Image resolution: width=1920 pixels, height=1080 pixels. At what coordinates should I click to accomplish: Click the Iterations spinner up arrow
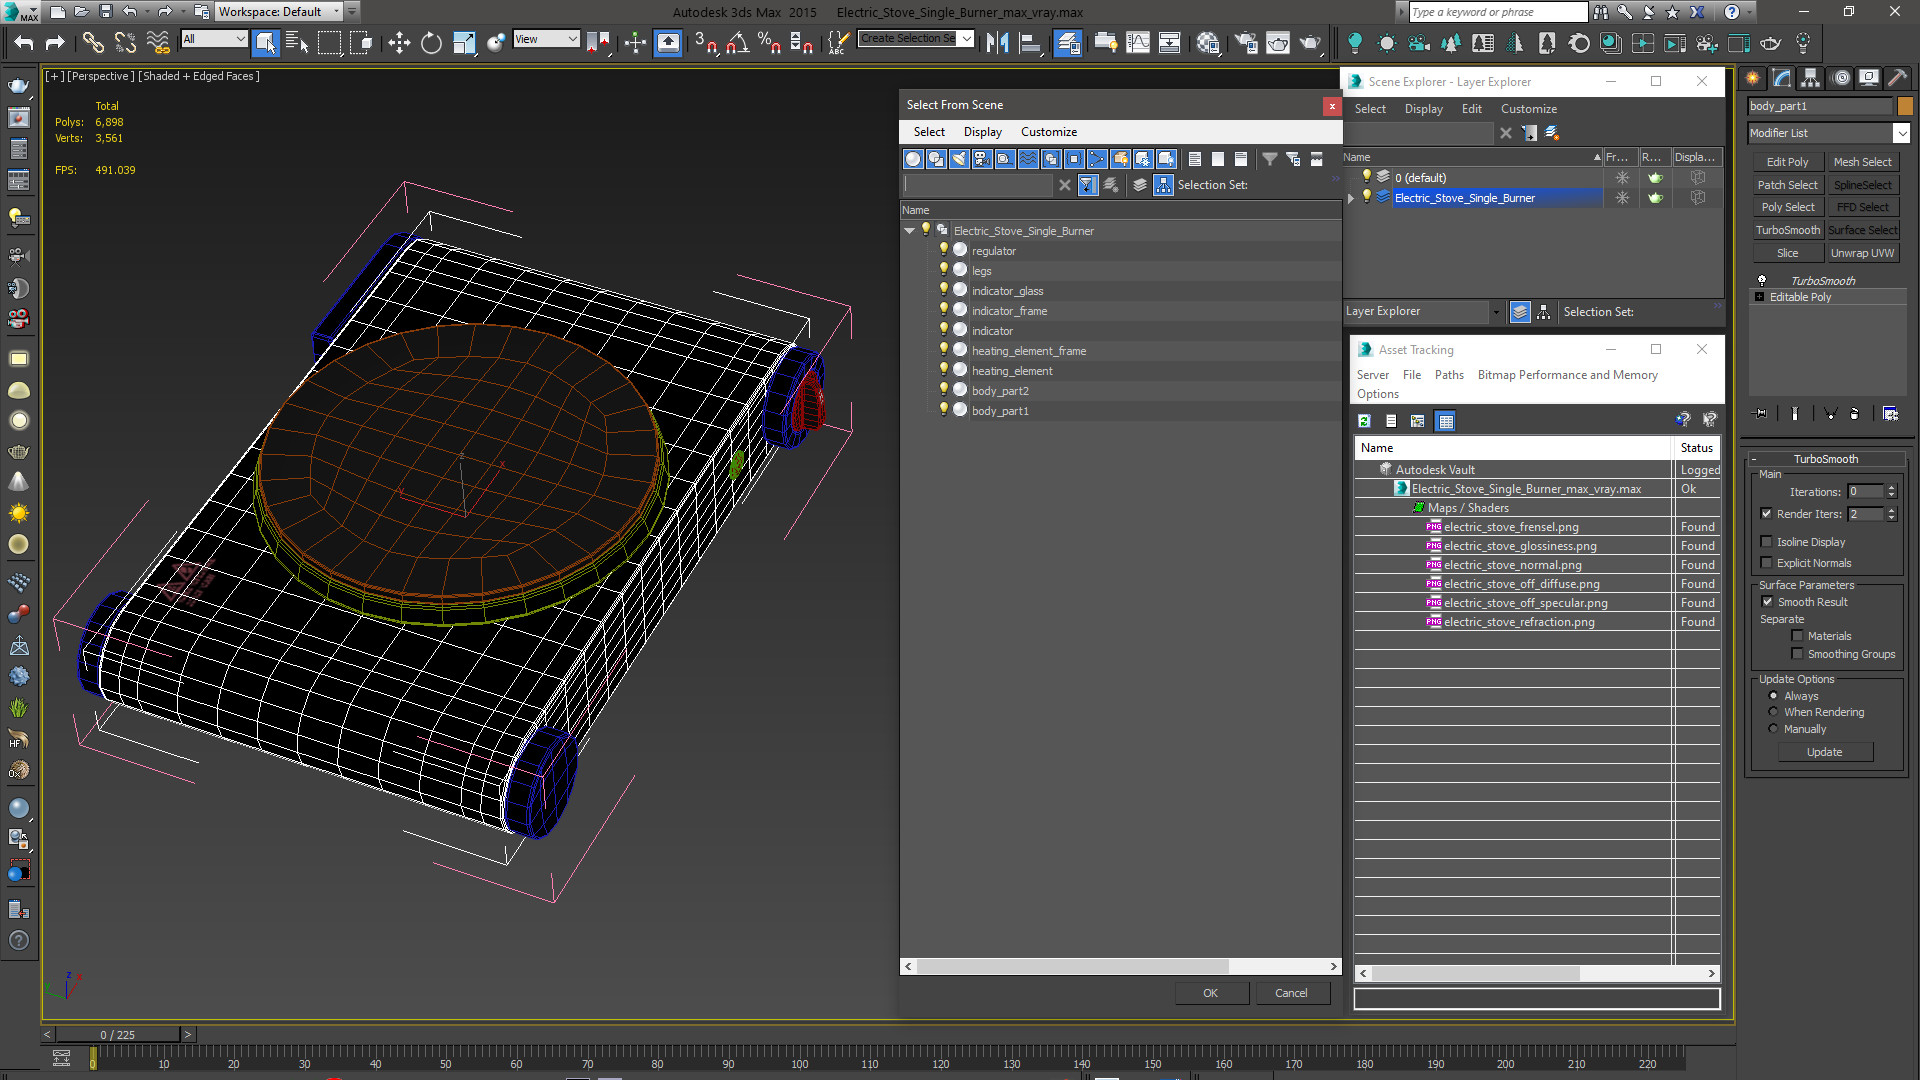point(1891,488)
